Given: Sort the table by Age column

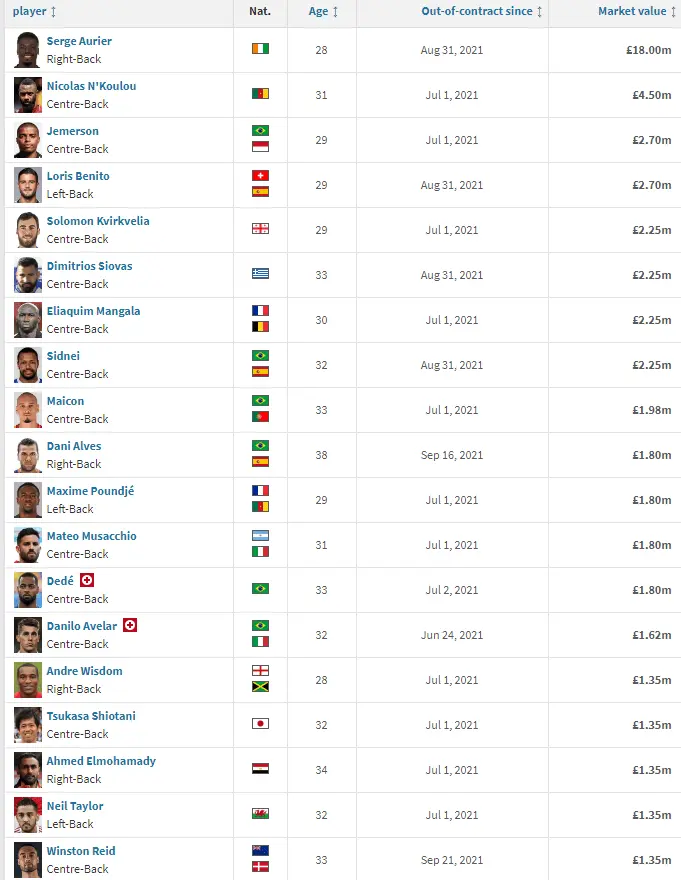Looking at the screenshot, I should (x=322, y=11).
